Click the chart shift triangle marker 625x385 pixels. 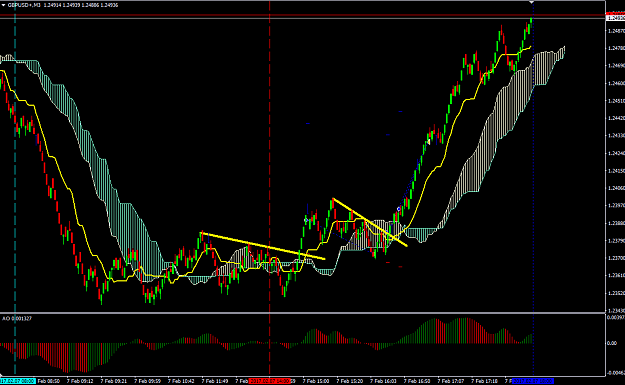(x=531, y=2)
